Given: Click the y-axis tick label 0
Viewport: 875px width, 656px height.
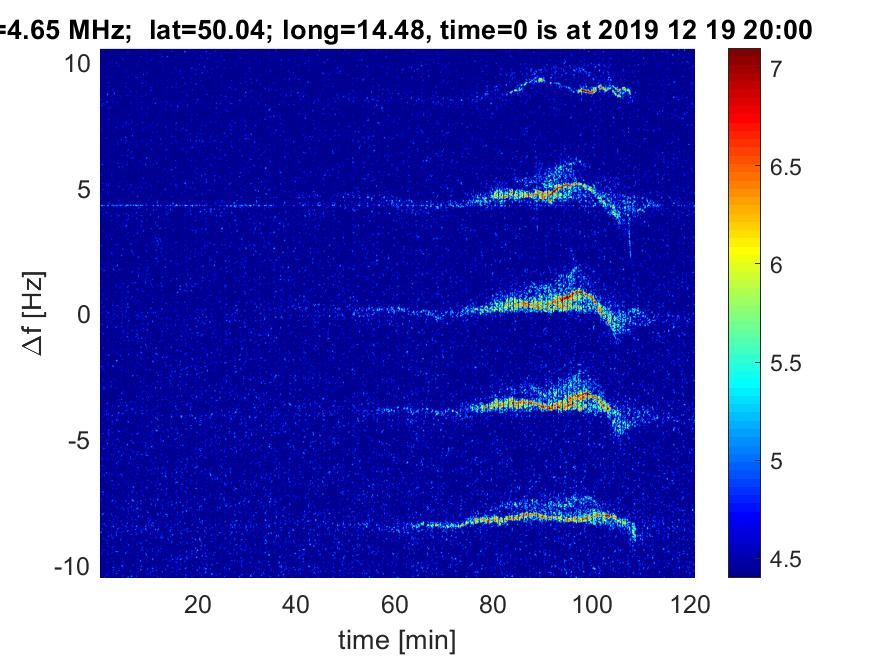Looking at the screenshot, I should click(86, 315).
